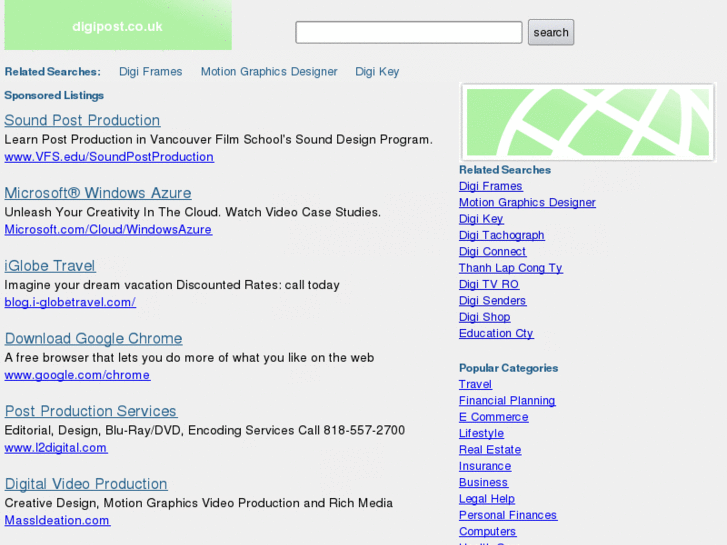Viewport: 727px width, 545px height.
Task: Visit MassIdeation.com URL link
Action: pyautogui.click(x=57, y=520)
